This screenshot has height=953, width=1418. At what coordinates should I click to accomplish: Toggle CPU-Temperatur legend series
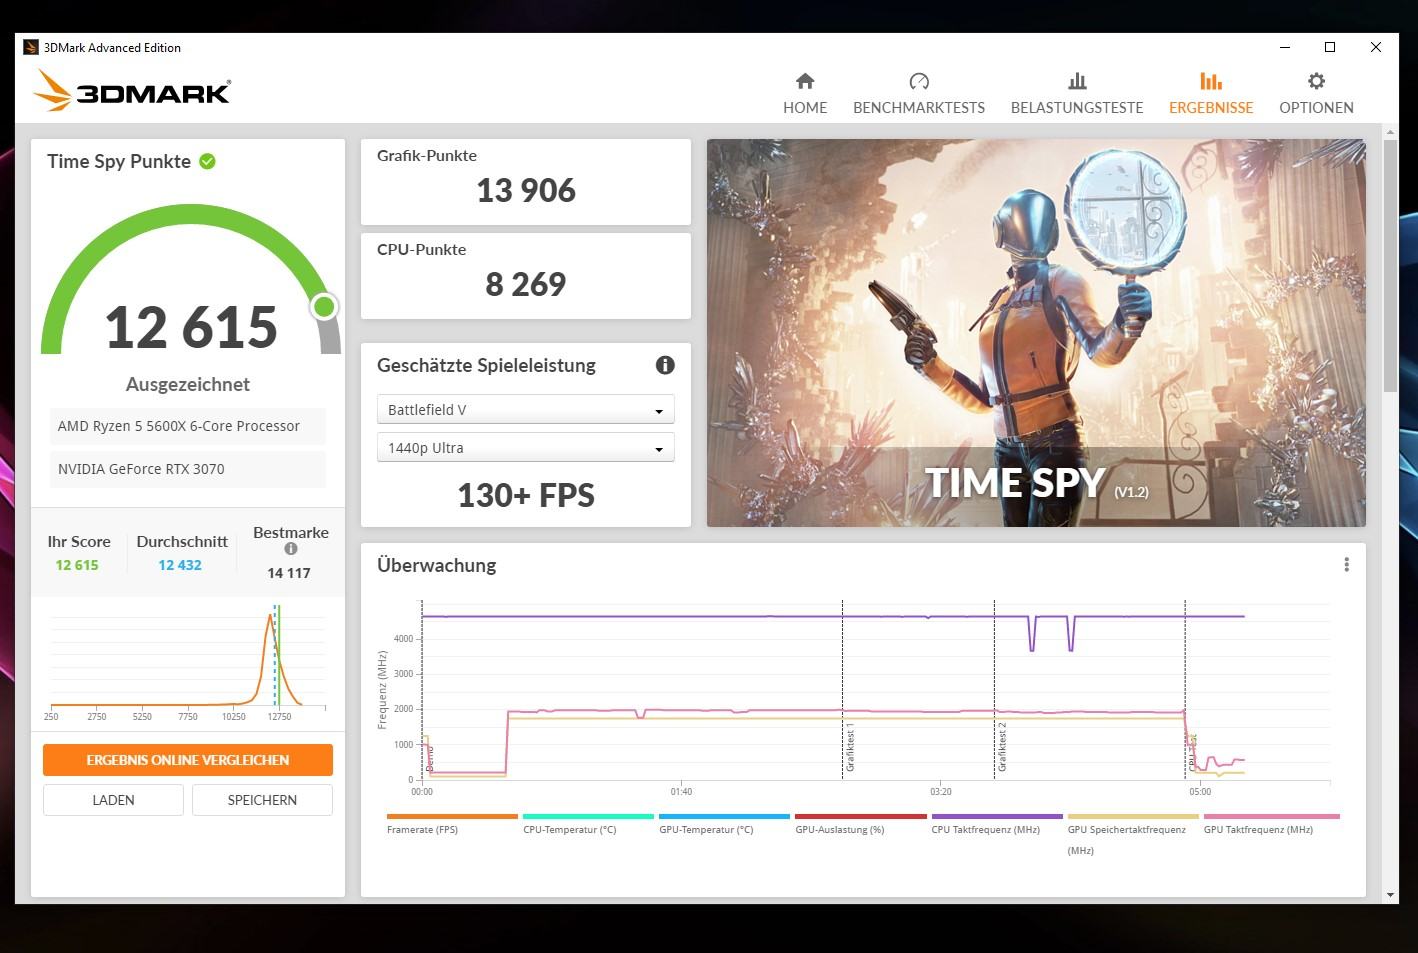point(588,825)
